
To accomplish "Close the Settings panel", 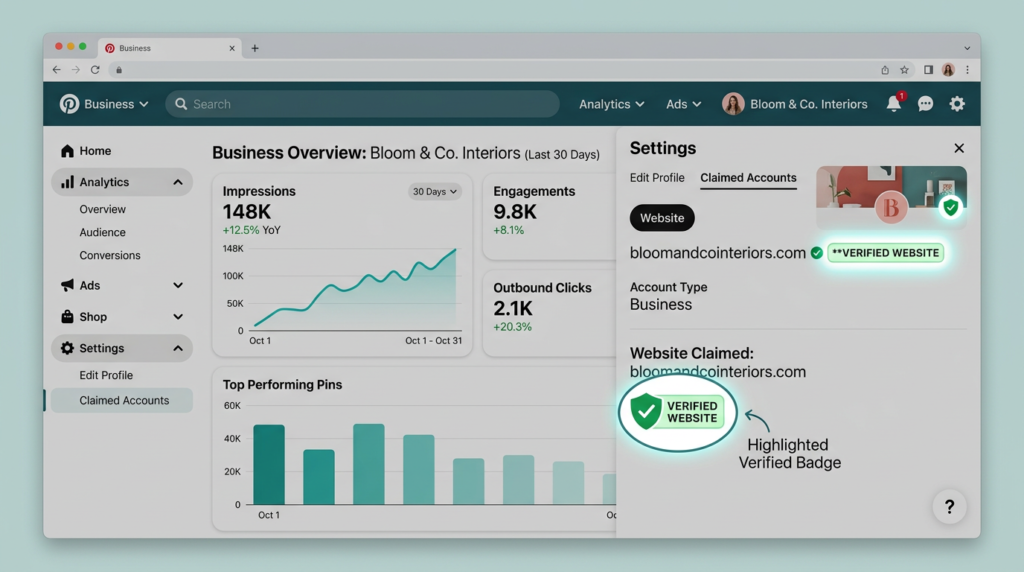I will click(x=959, y=148).
